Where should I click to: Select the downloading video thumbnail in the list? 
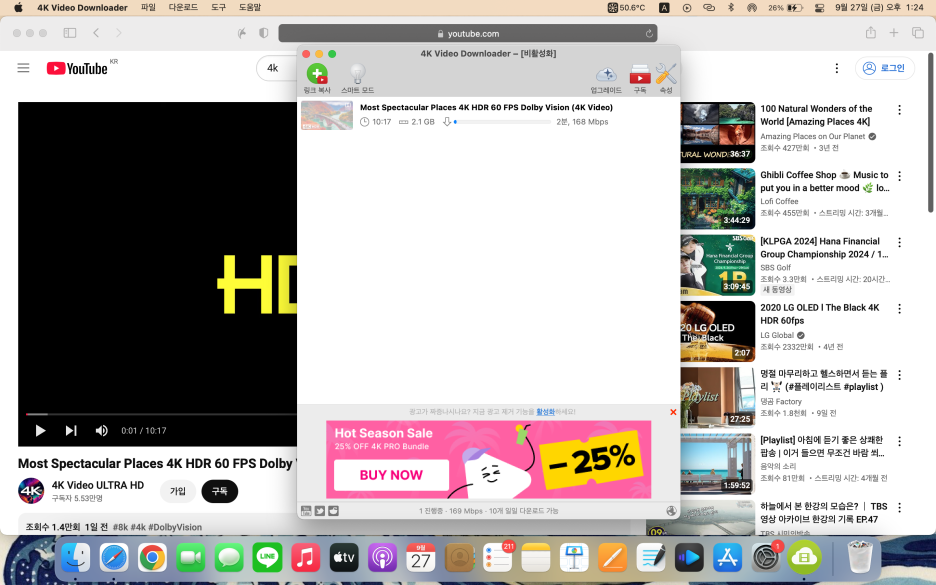point(327,115)
